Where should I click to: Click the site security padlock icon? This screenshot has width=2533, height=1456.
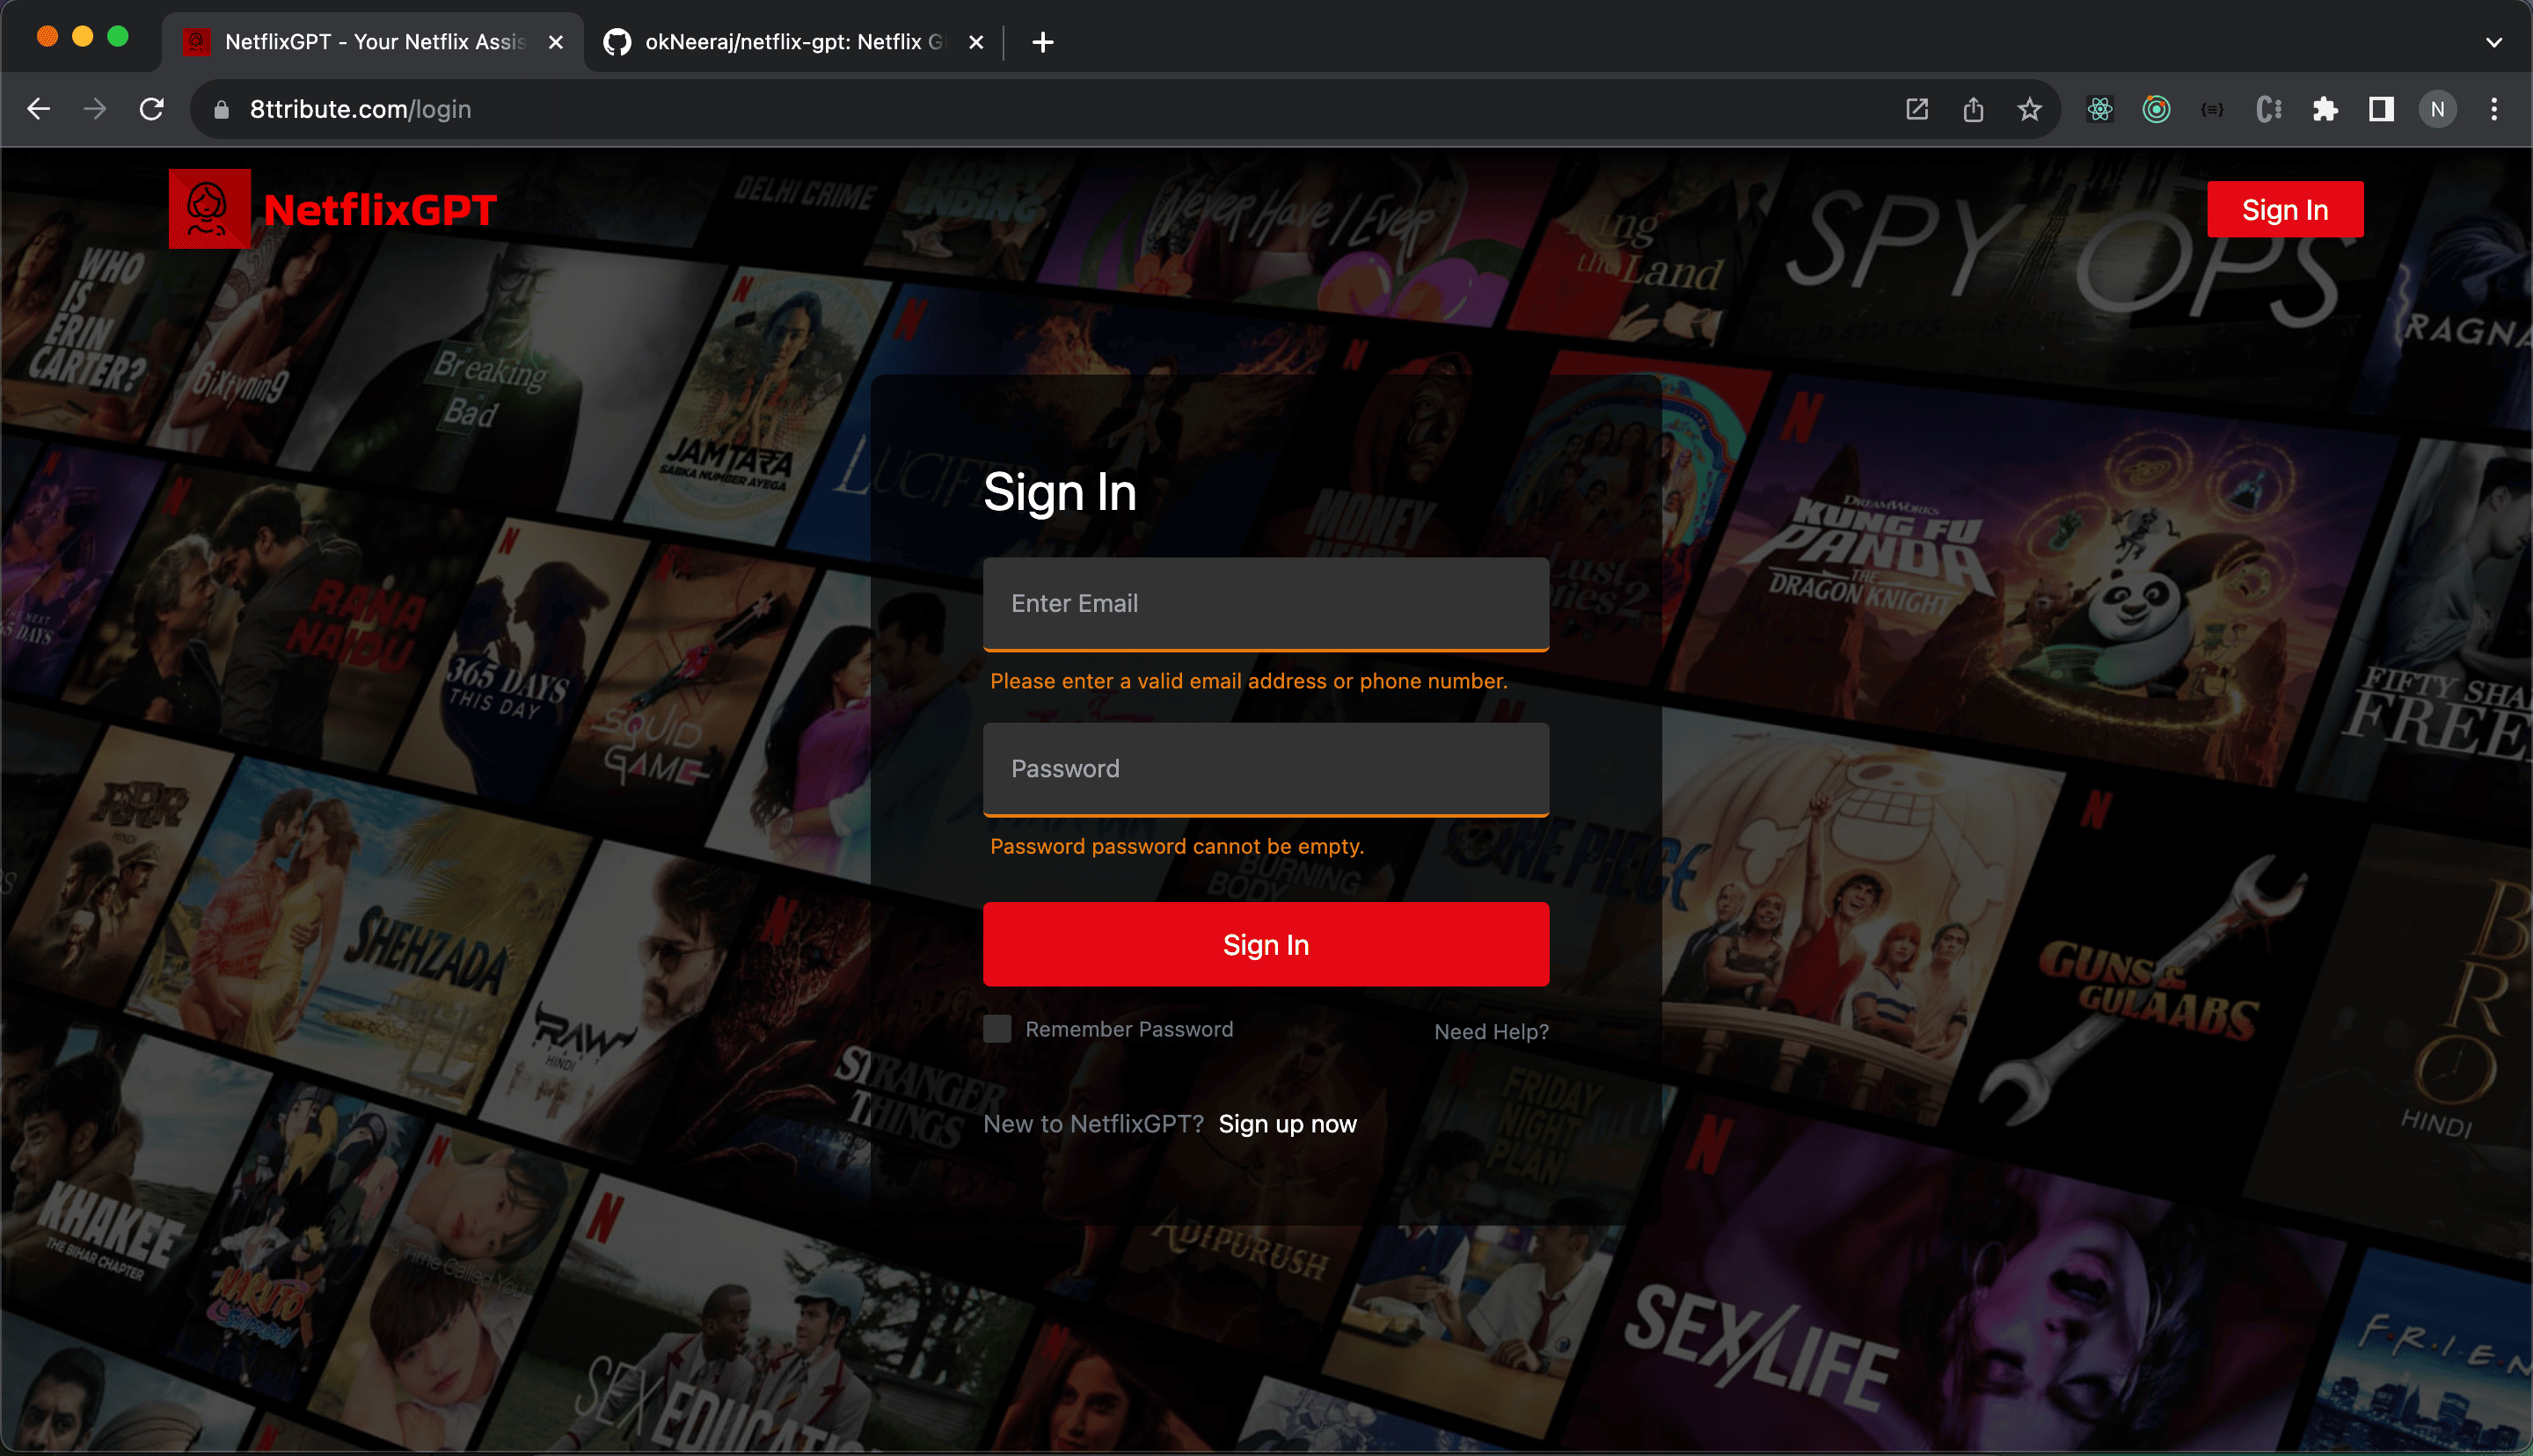click(221, 109)
